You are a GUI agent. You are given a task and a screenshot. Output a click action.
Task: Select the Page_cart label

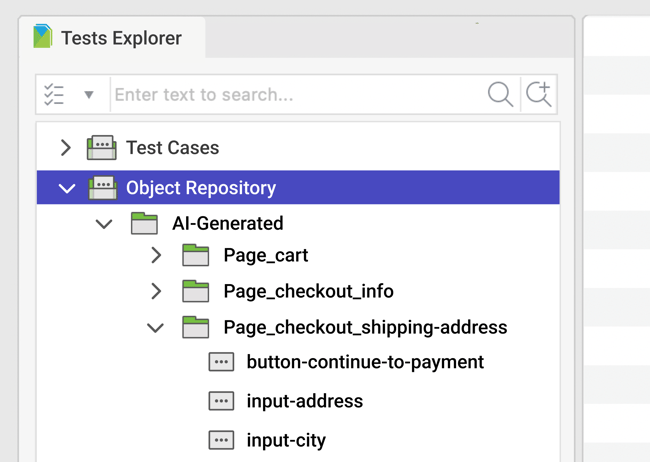(x=266, y=255)
